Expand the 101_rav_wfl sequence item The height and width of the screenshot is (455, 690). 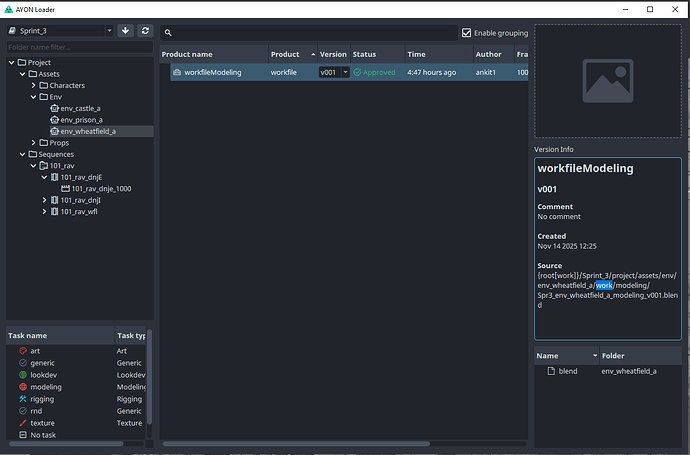tap(44, 212)
